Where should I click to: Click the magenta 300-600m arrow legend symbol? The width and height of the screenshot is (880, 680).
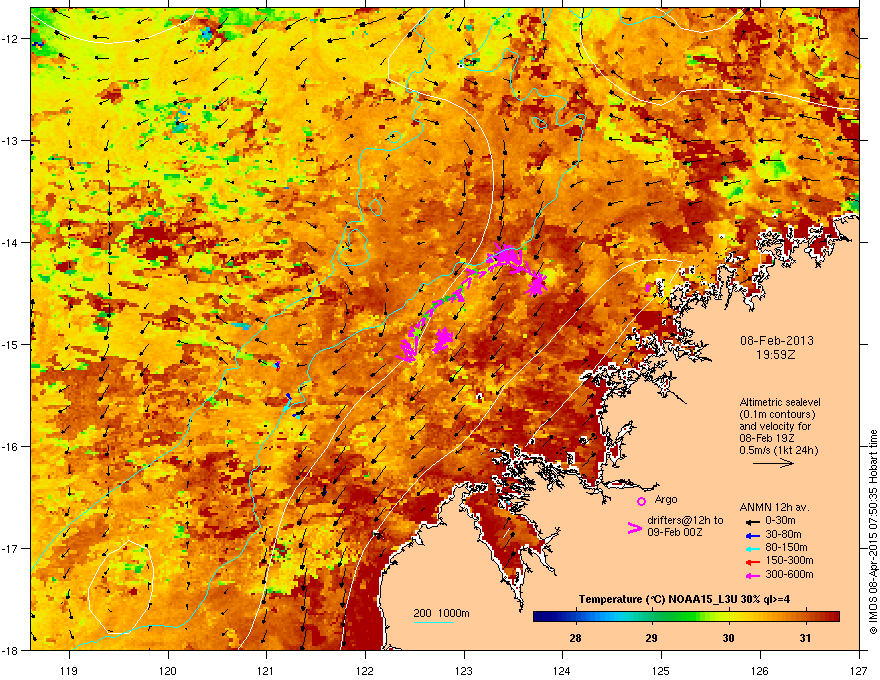pyautogui.click(x=753, y=575)
